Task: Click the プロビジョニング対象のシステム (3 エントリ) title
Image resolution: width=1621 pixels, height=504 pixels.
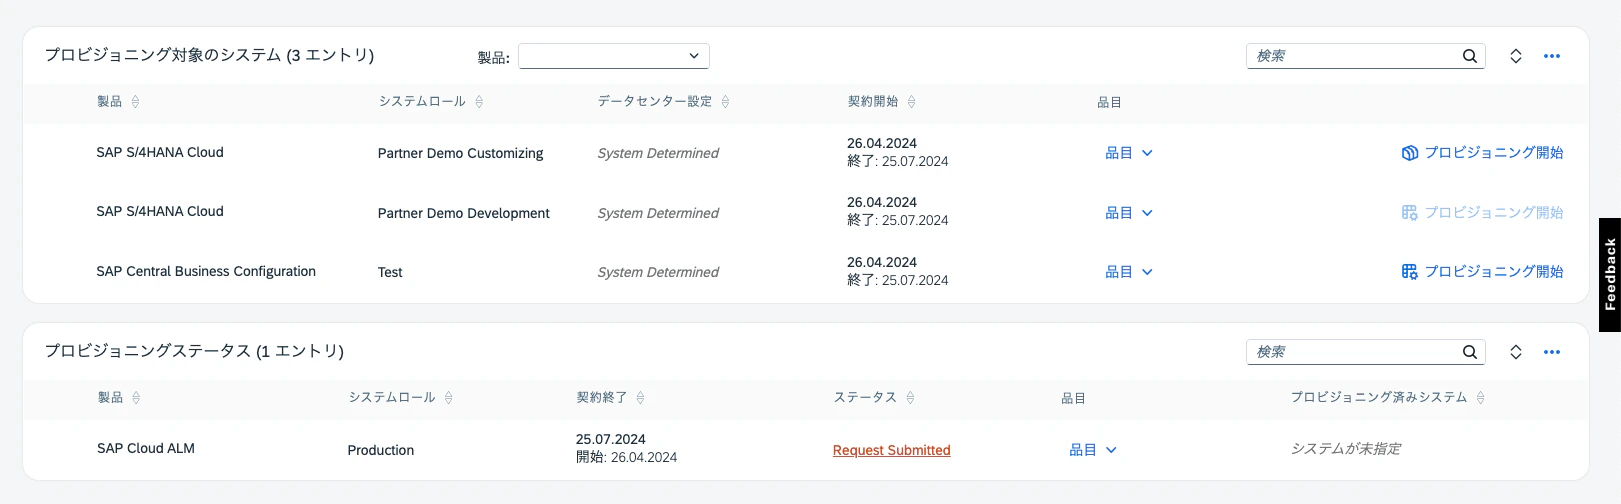Action: pyautogui.click(x=209, y=55)
